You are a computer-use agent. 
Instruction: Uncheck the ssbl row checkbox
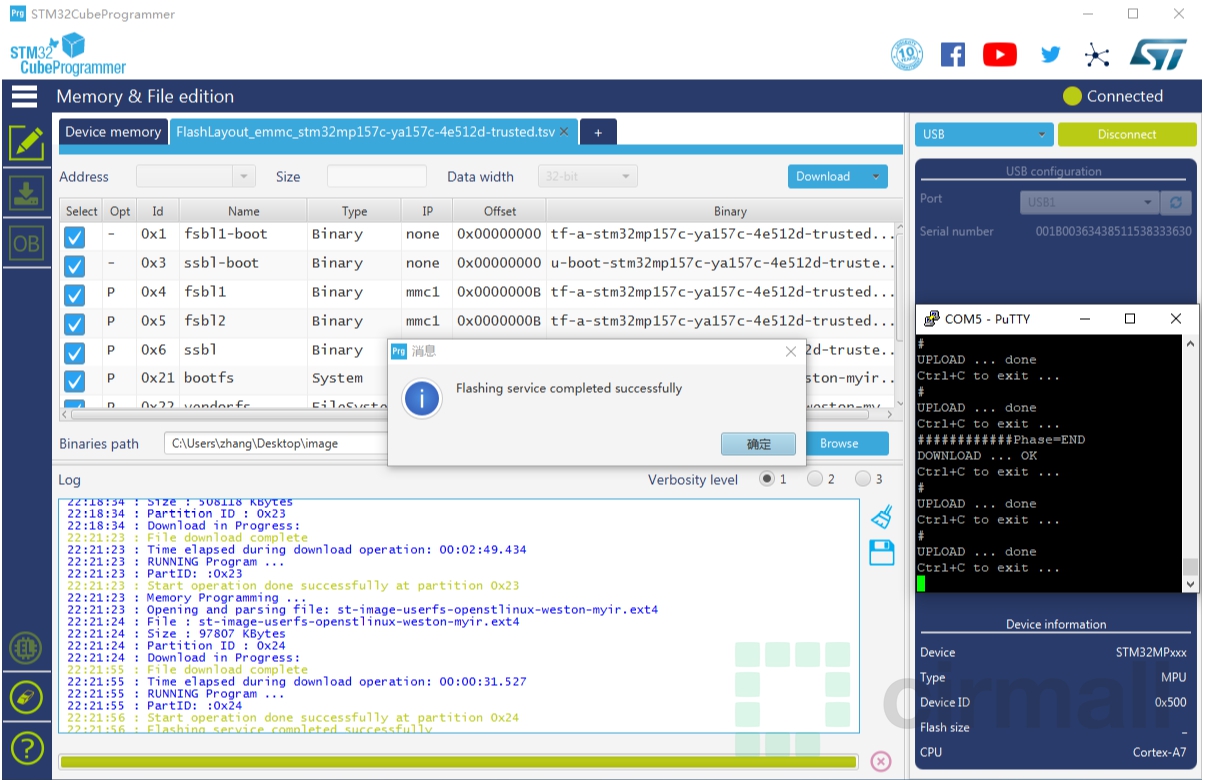[x=74, y=353]
